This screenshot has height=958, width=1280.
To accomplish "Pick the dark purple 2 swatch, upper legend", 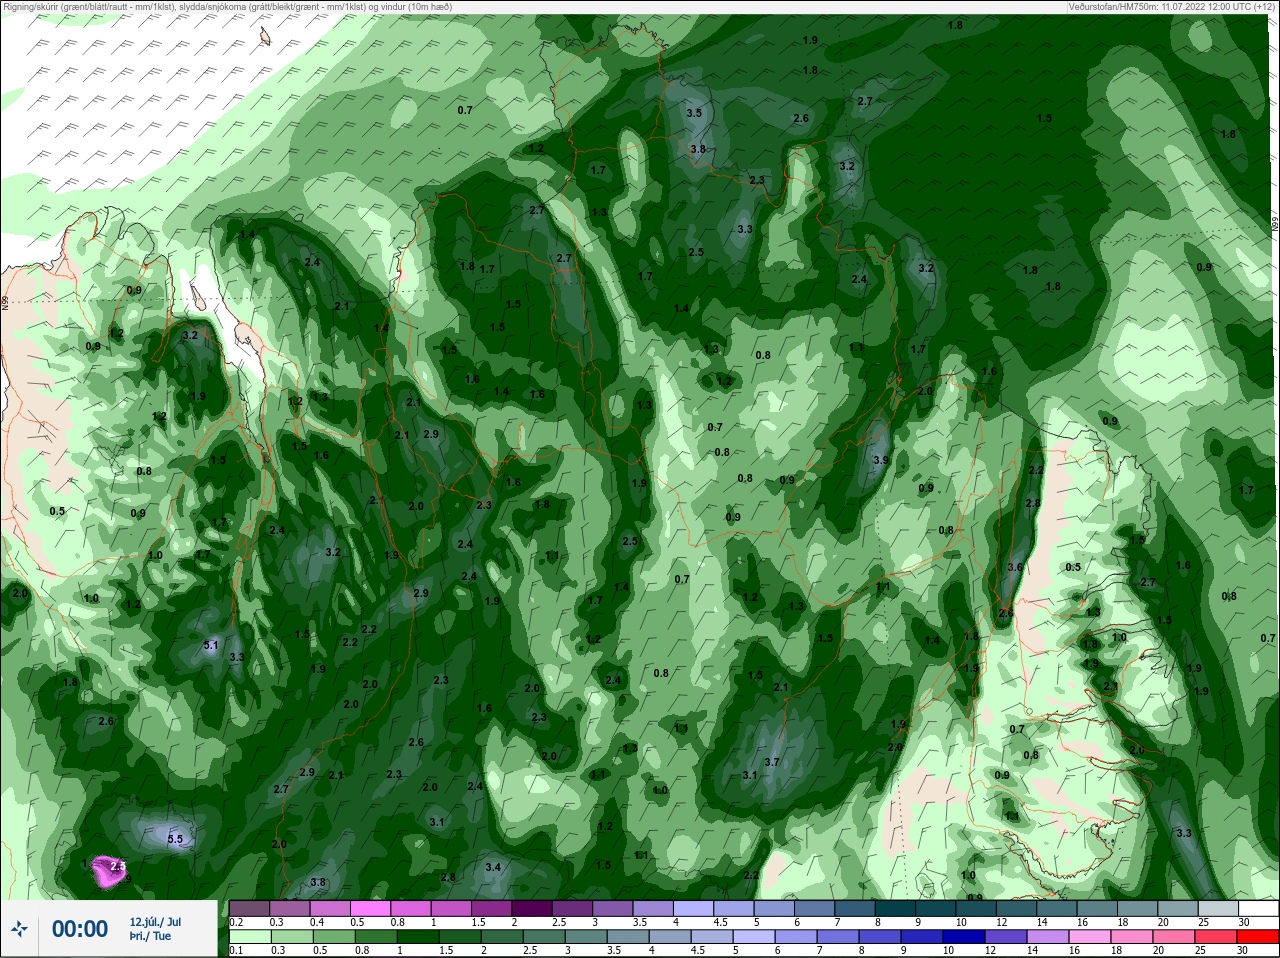I will pyautogui.click(x=533, y=908).
